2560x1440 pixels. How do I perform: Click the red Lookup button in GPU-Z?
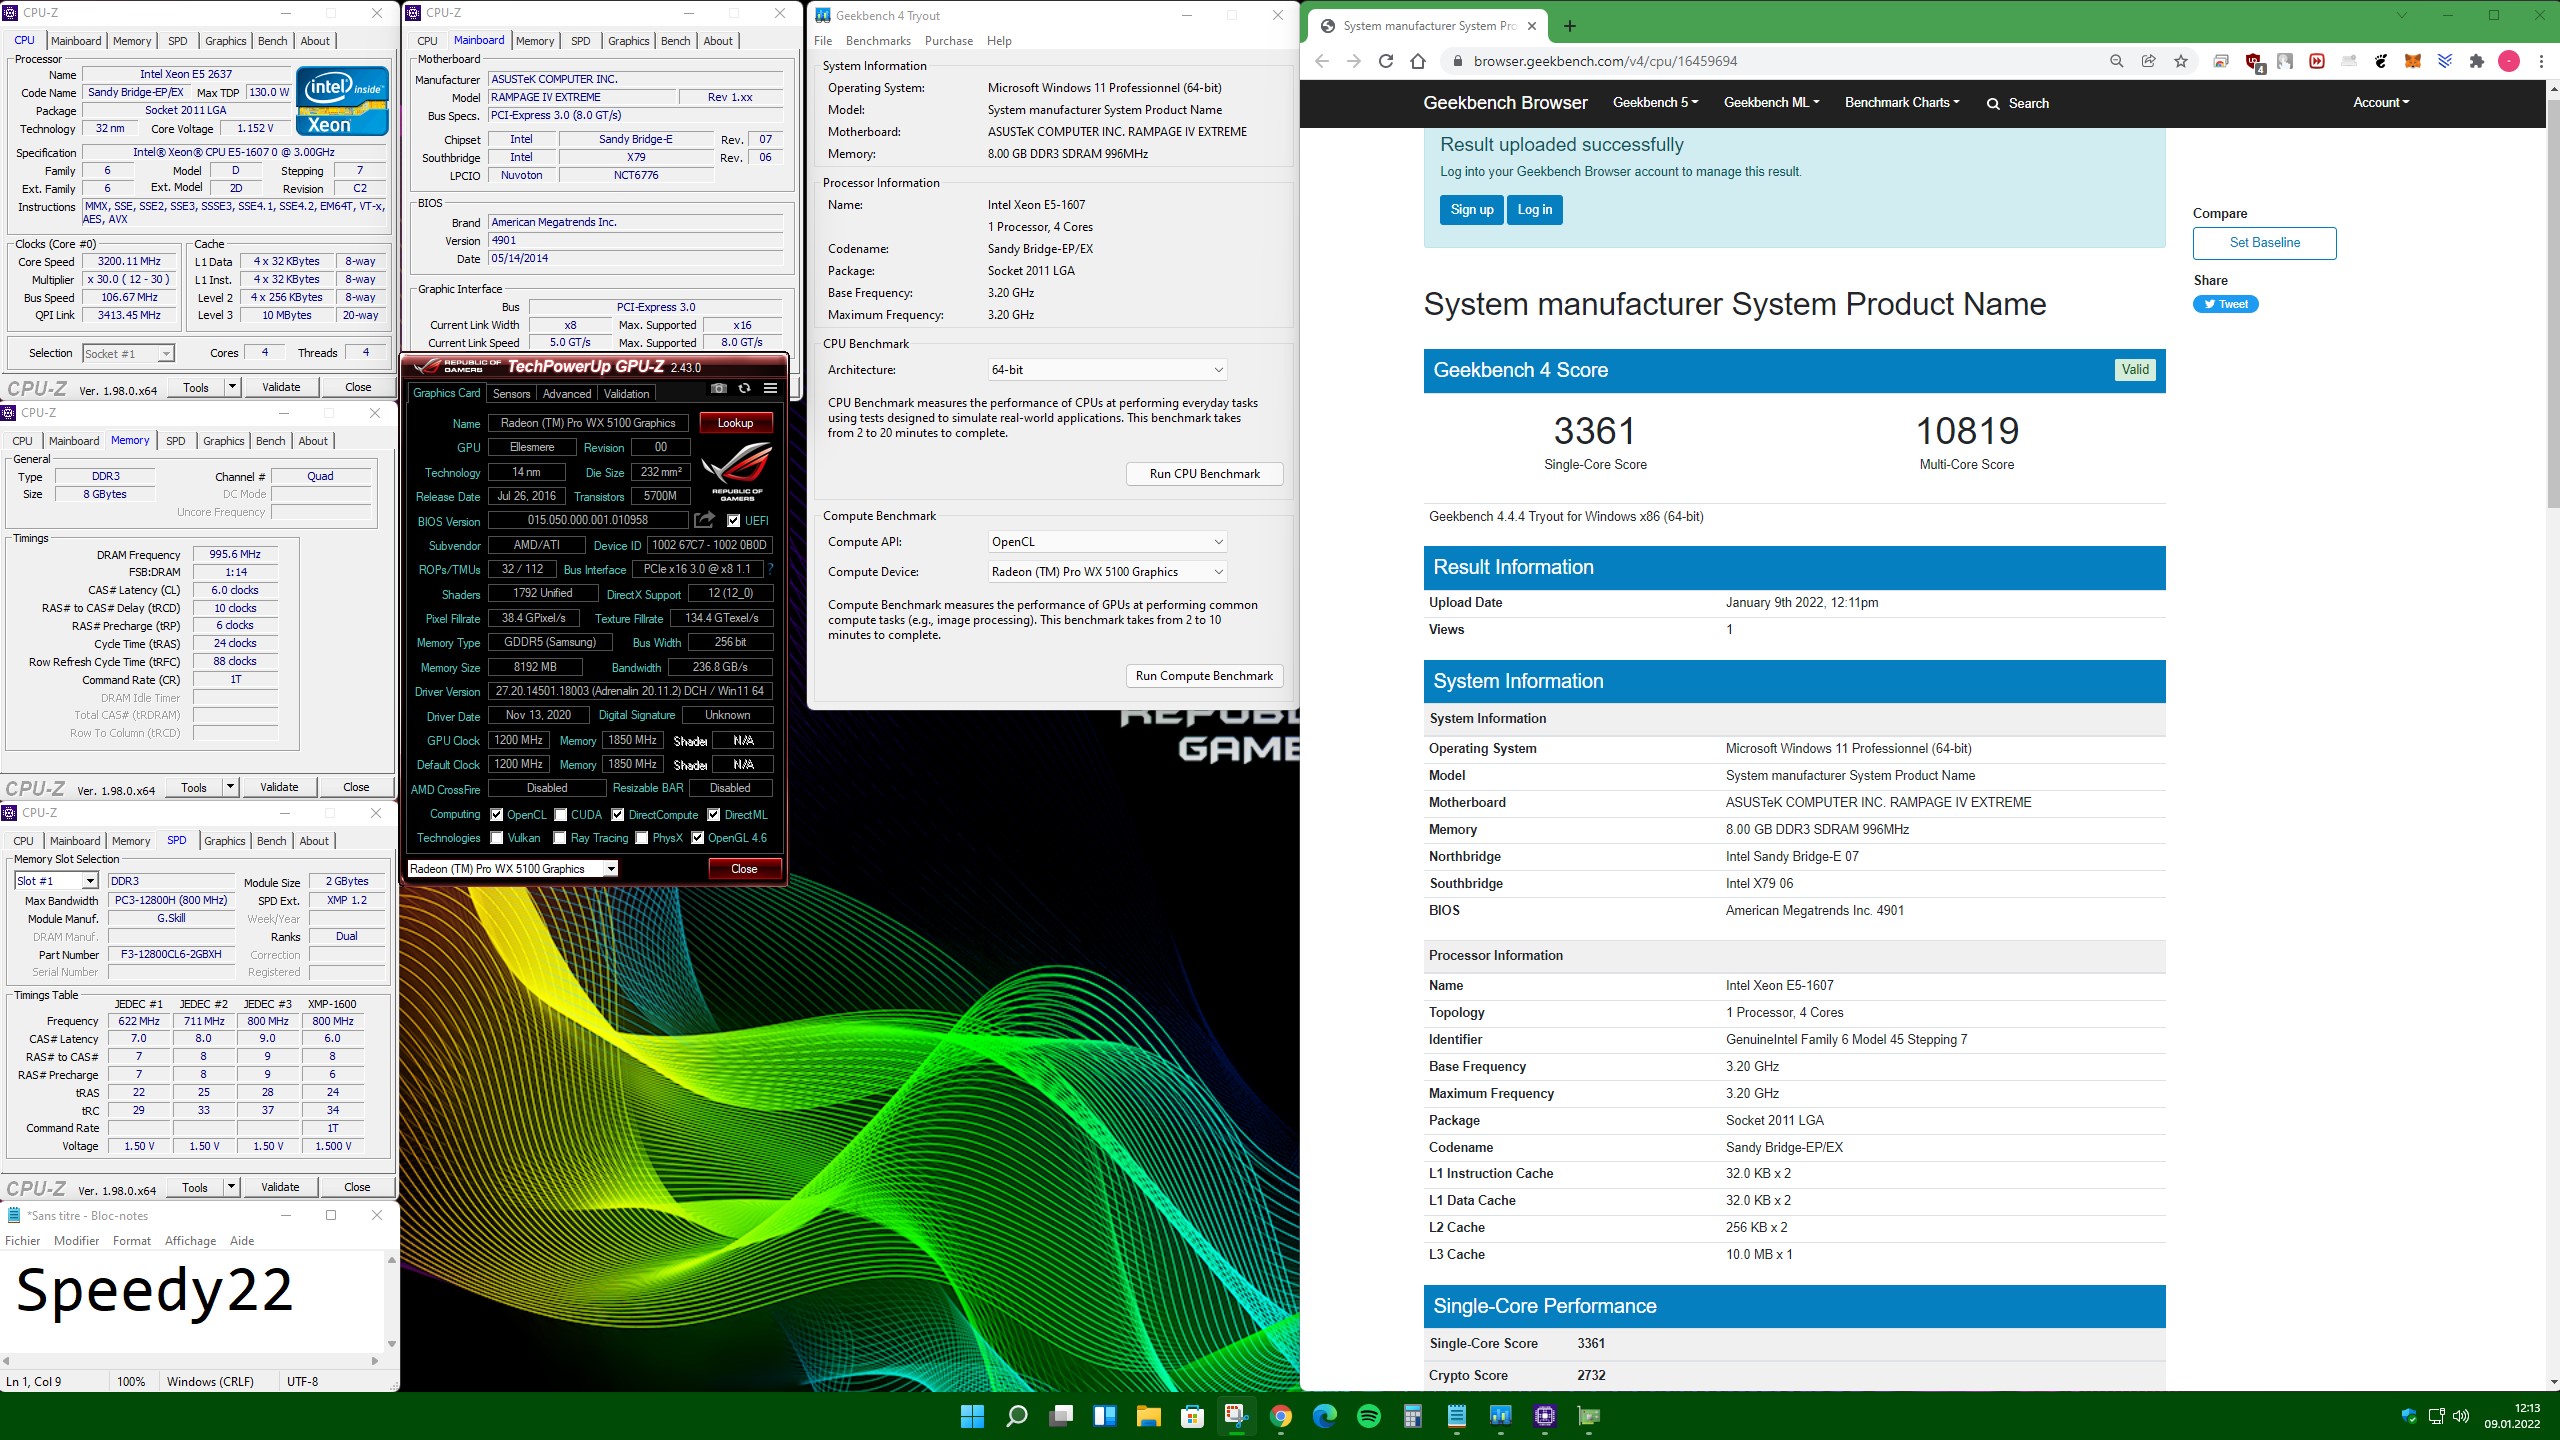coord(735,423)
